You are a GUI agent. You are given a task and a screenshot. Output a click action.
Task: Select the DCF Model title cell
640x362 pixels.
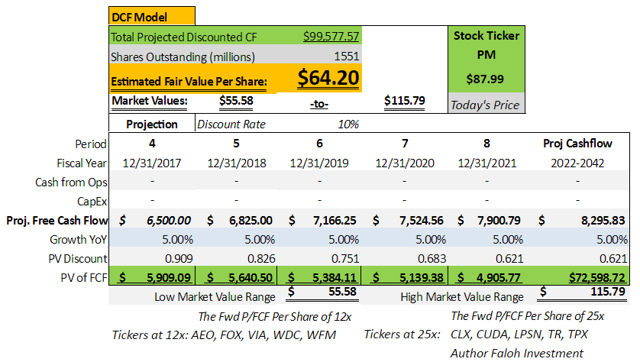(152, 16)
